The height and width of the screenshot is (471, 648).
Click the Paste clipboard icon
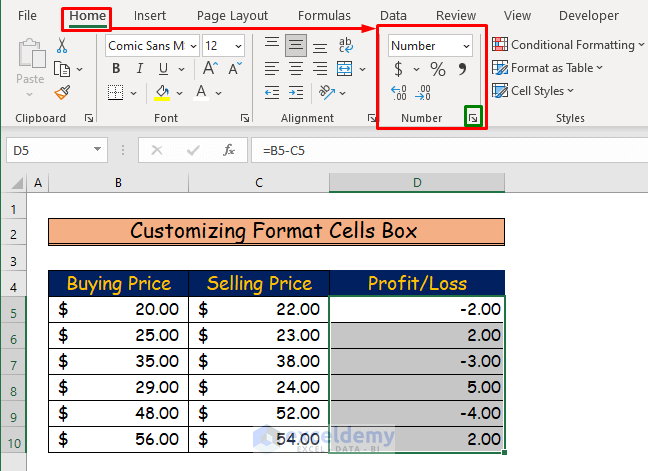(31, 54)
